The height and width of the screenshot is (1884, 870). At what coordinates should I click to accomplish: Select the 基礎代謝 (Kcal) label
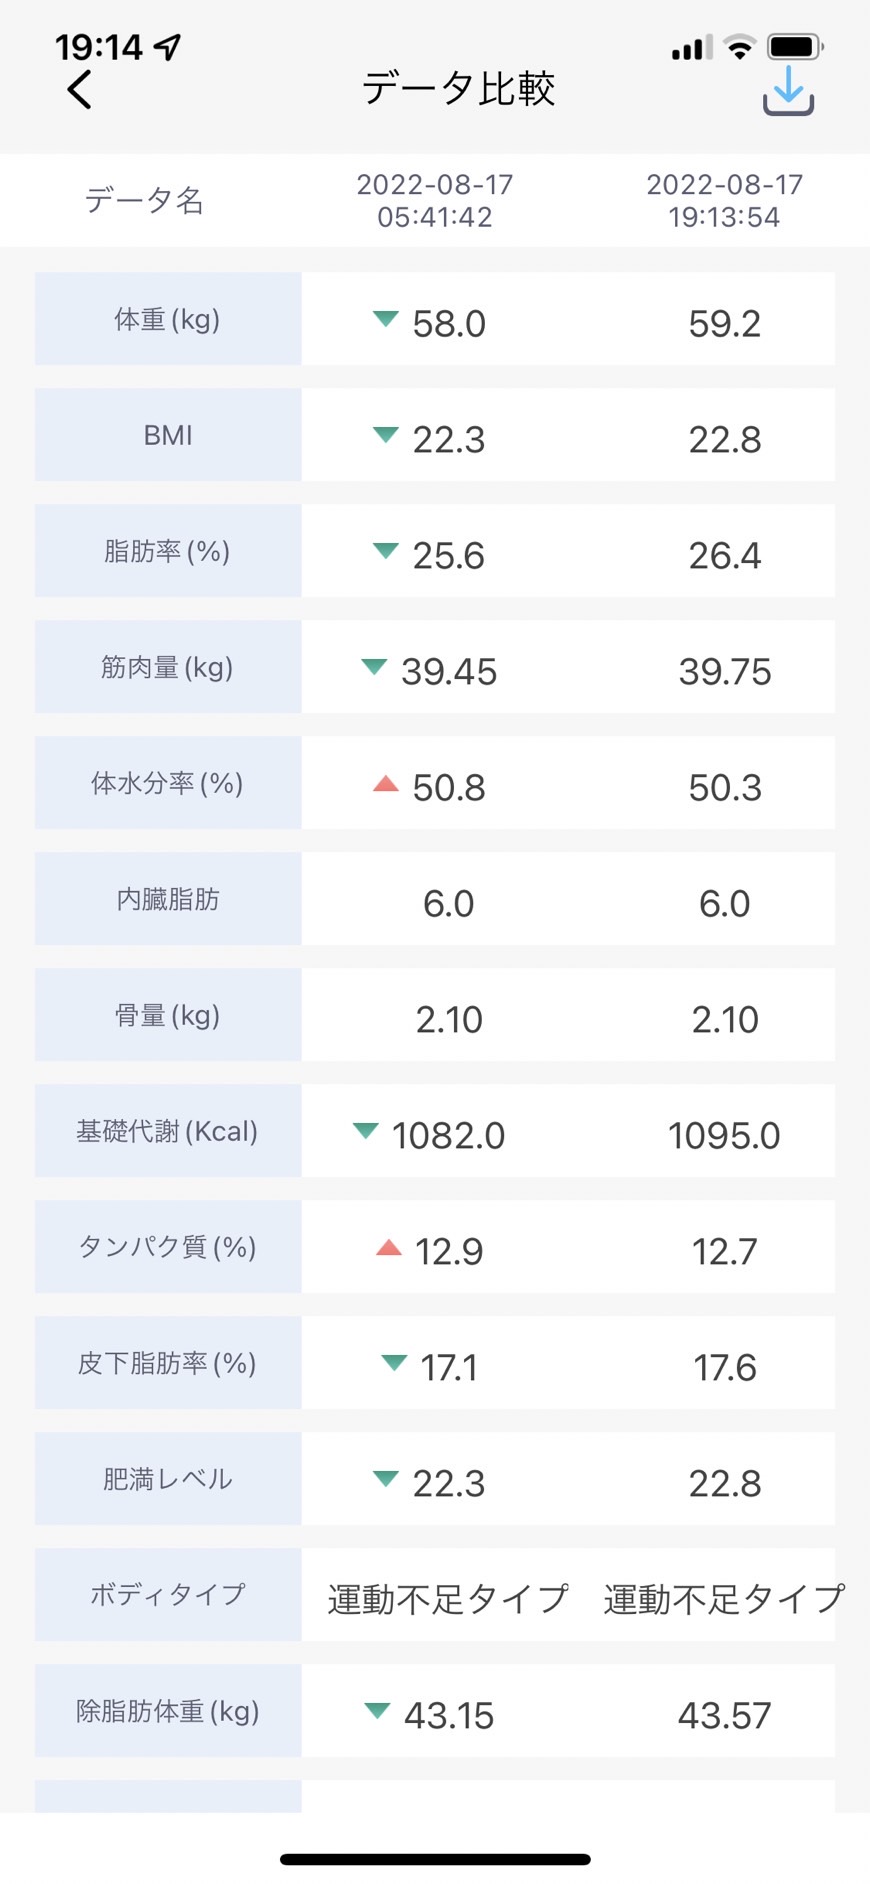[167, 1131]
